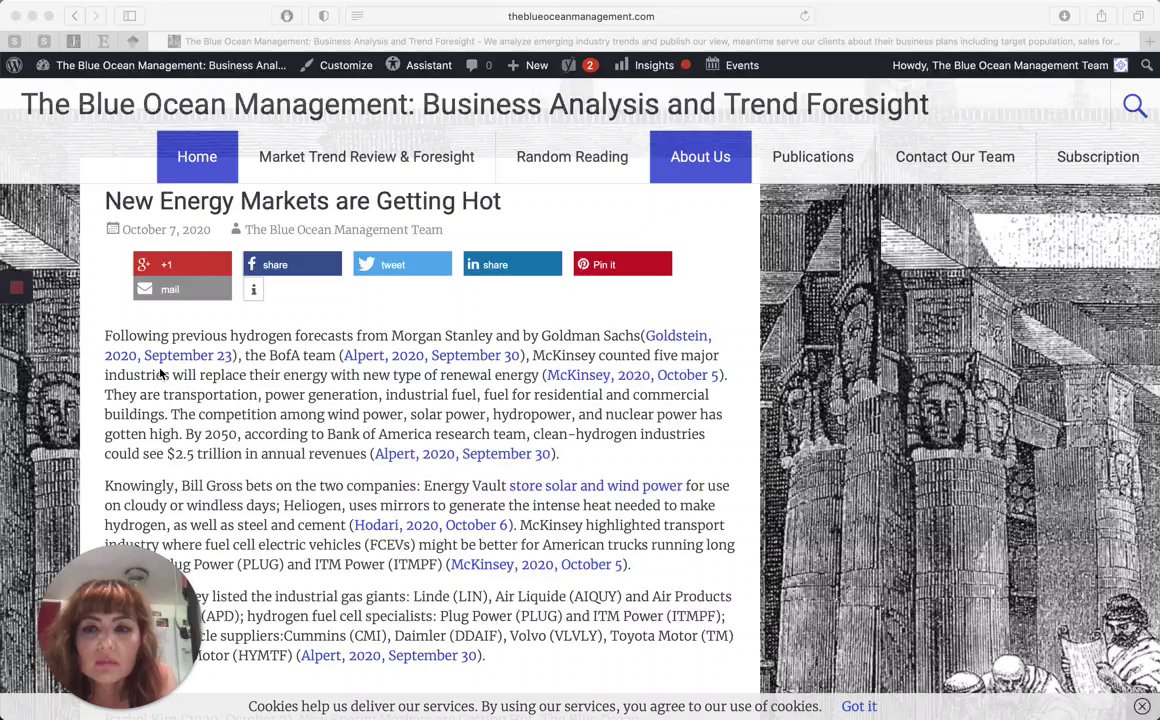Click the Safari forward arrow

(96, 16)
